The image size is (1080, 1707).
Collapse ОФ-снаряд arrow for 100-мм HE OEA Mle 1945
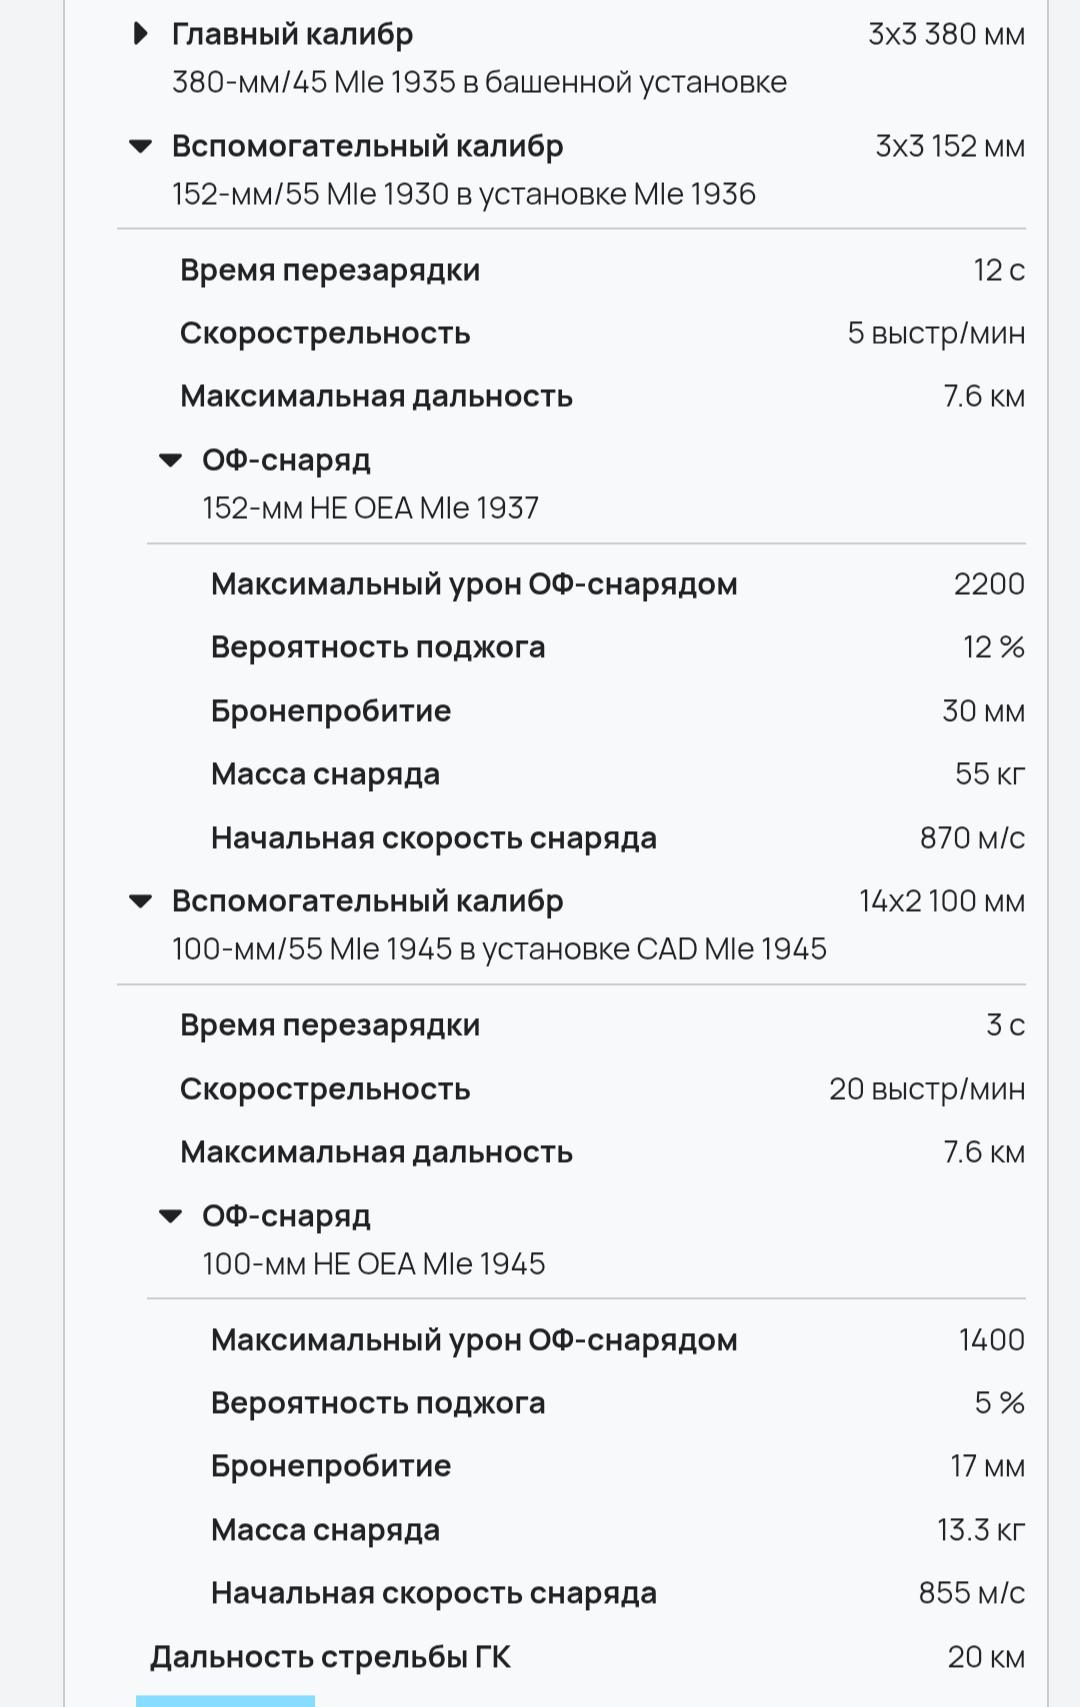coord(171,1217)
